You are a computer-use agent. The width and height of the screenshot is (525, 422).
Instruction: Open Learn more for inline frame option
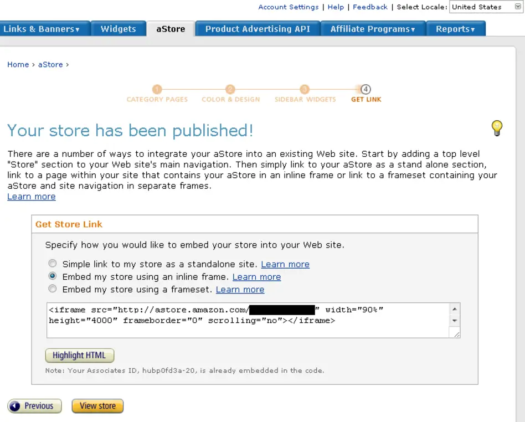click(x=257, y=277)
